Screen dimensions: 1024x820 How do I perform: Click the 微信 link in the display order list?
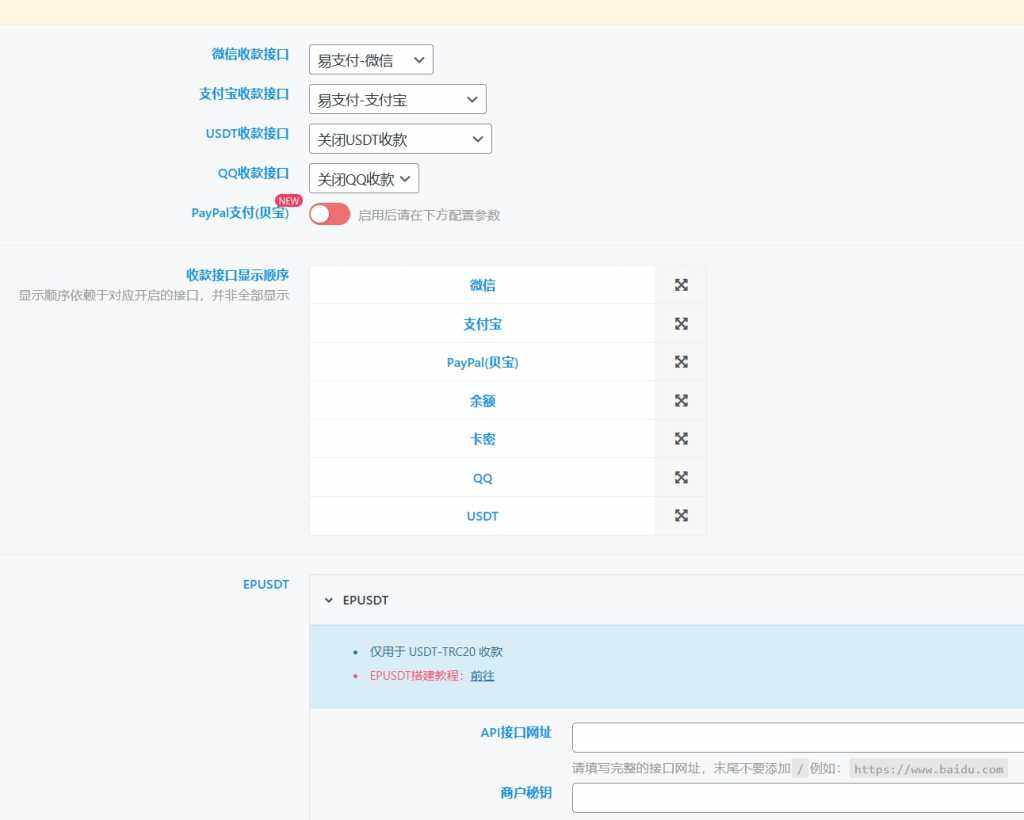(483, 285)
